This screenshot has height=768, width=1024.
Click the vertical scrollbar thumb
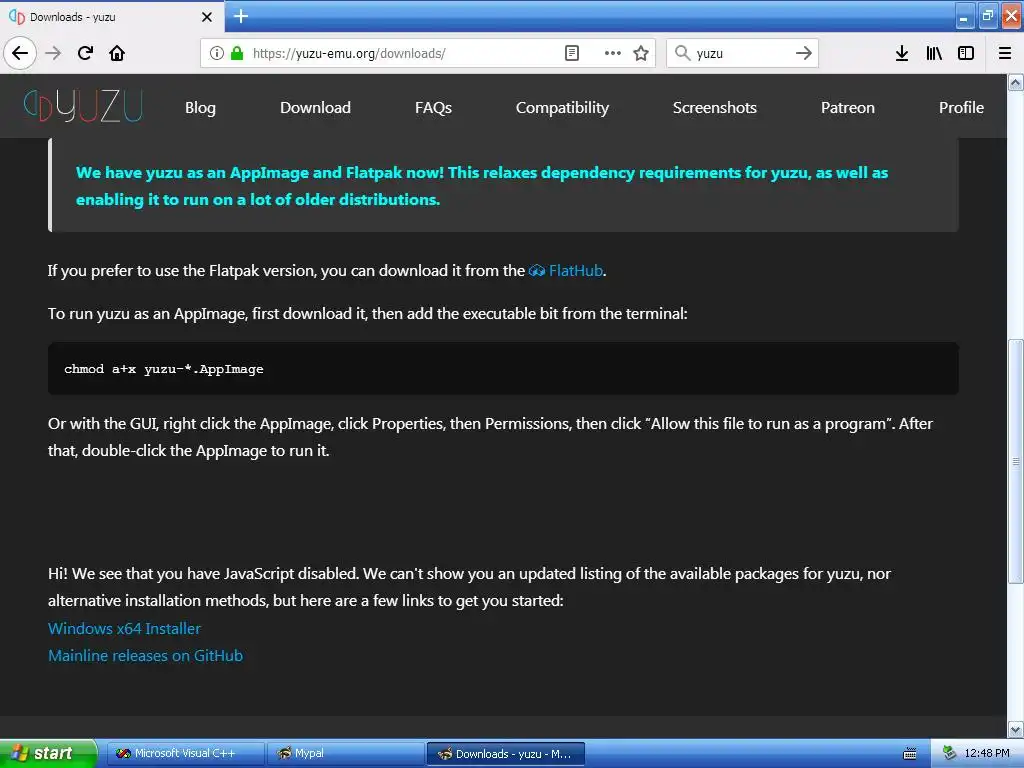(1015, 461)
